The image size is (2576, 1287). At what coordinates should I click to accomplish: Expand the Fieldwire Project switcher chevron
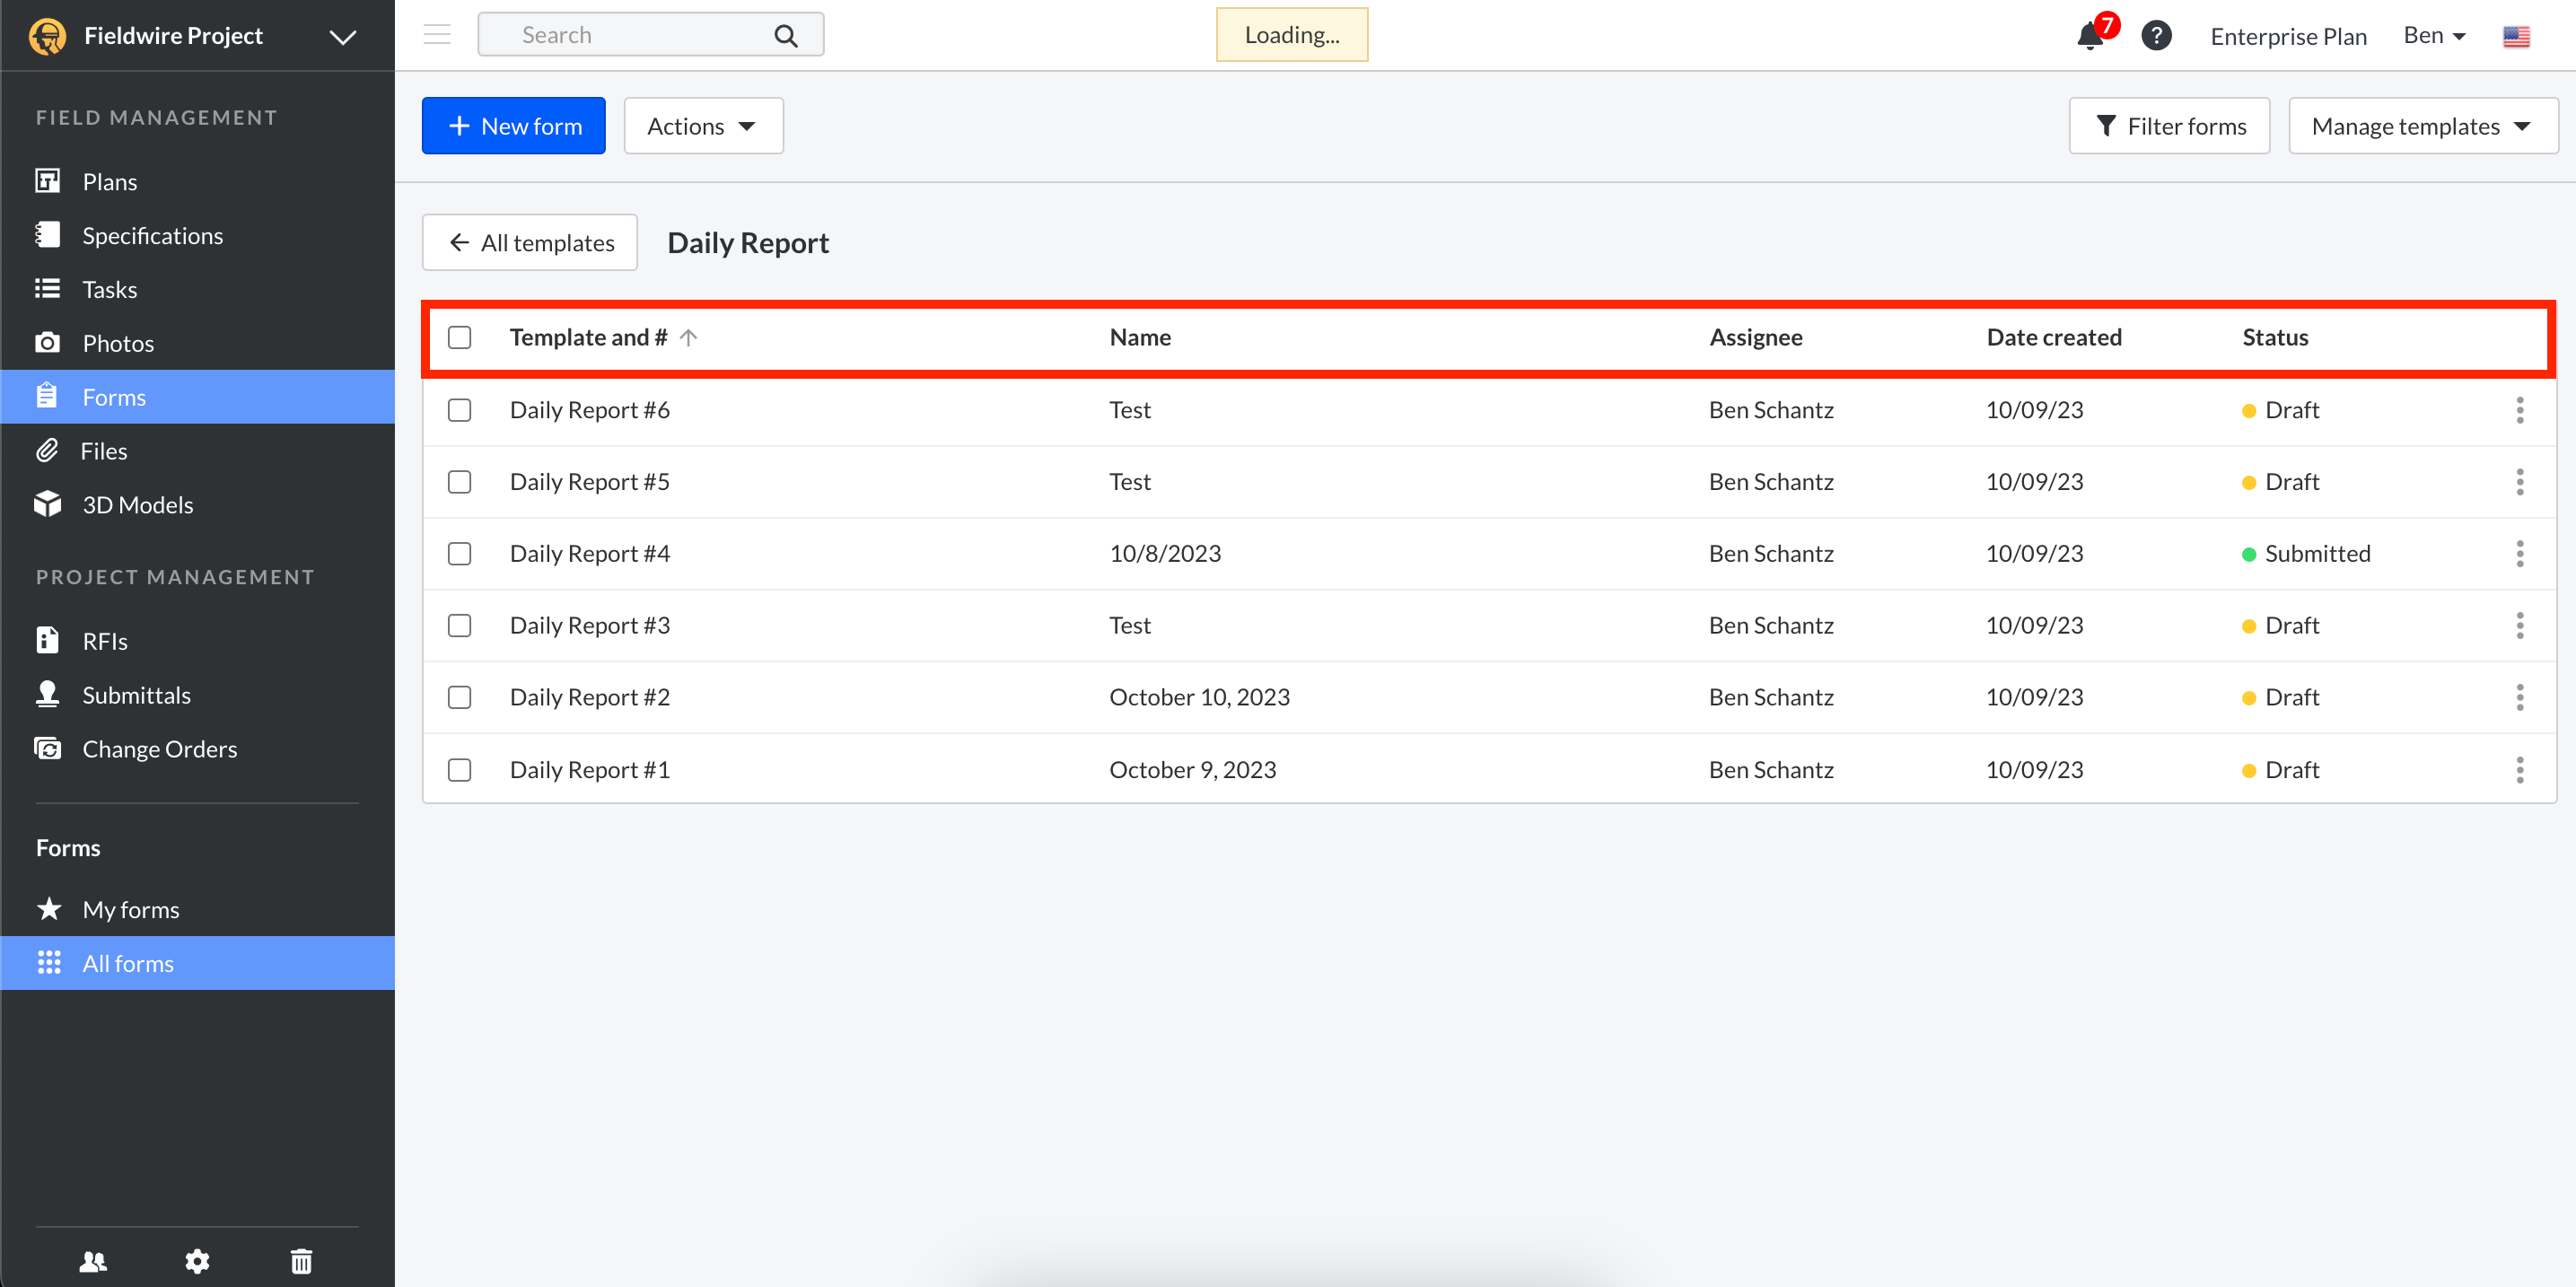tap(343, 37)
